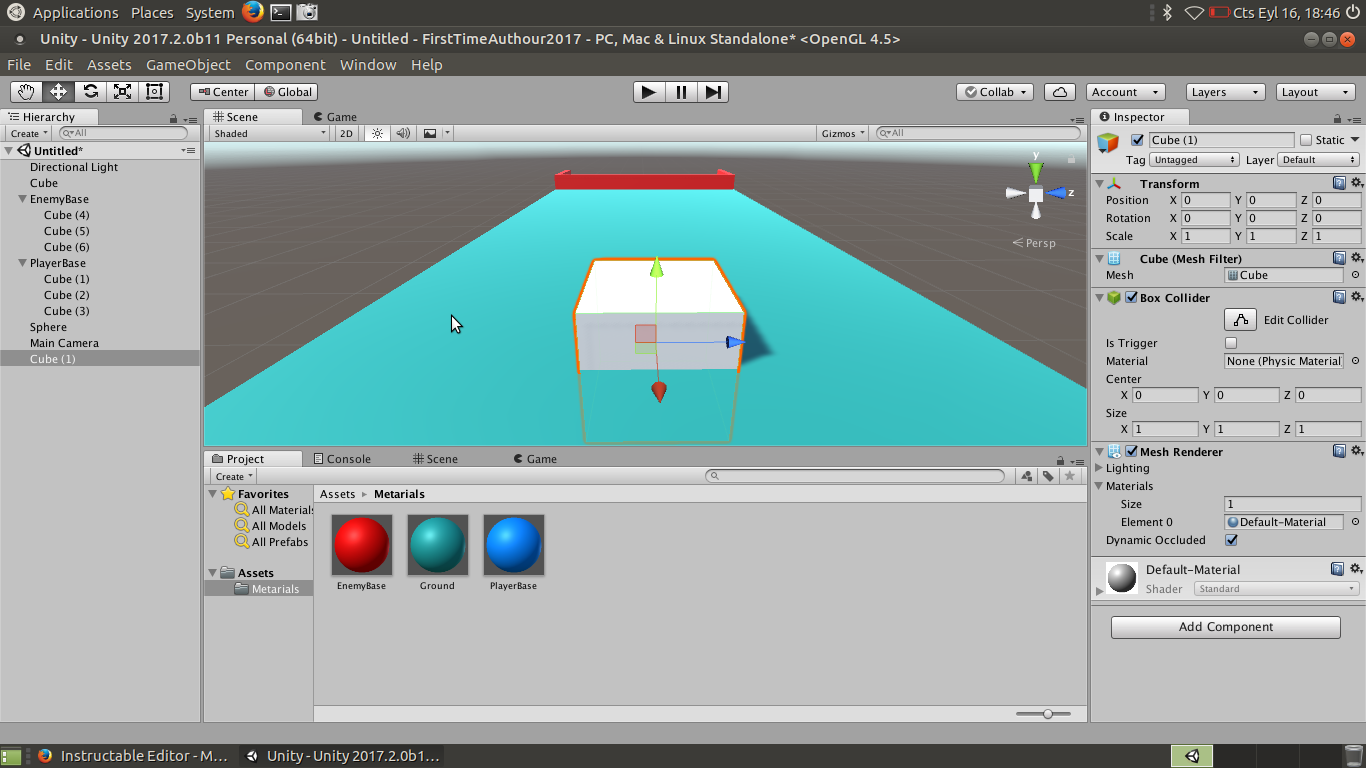Click the Add Component button

click(1226, 627)
